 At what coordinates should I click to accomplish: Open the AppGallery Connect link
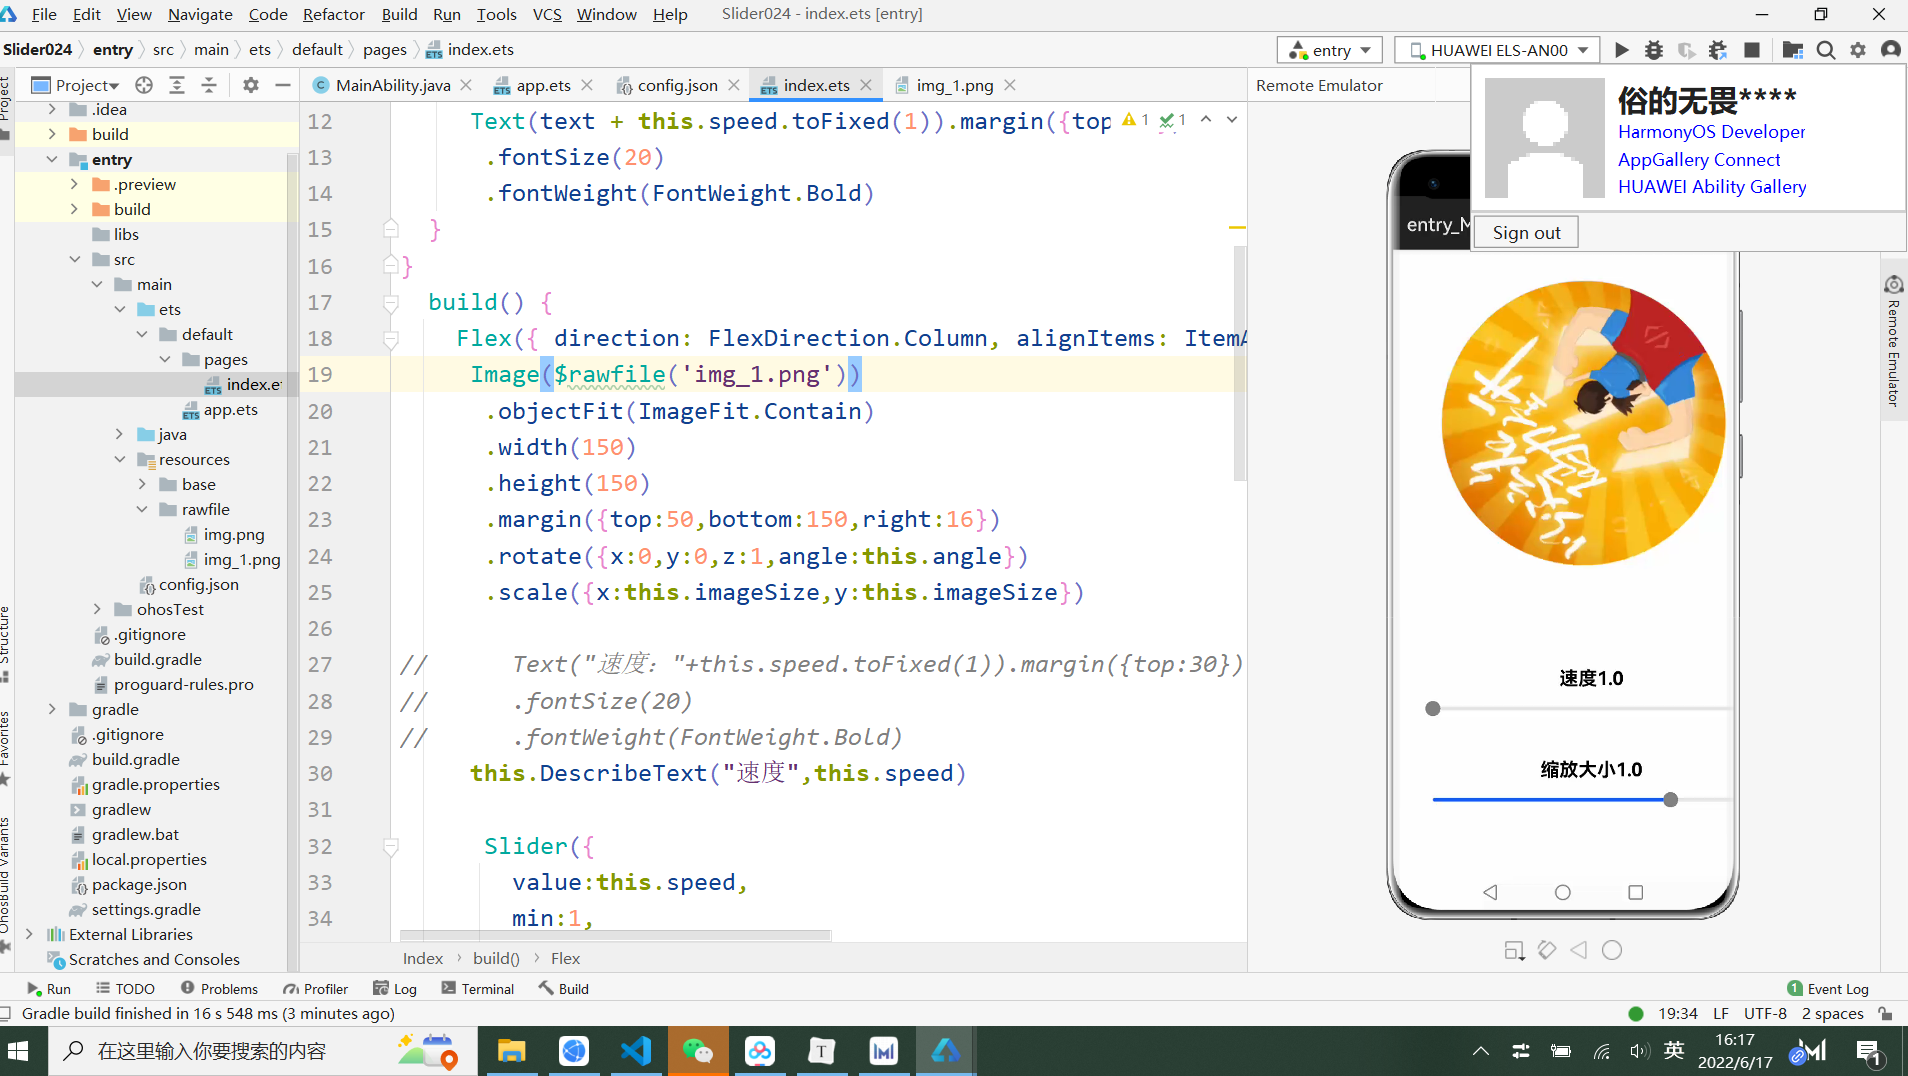(x=1699, y=160)
